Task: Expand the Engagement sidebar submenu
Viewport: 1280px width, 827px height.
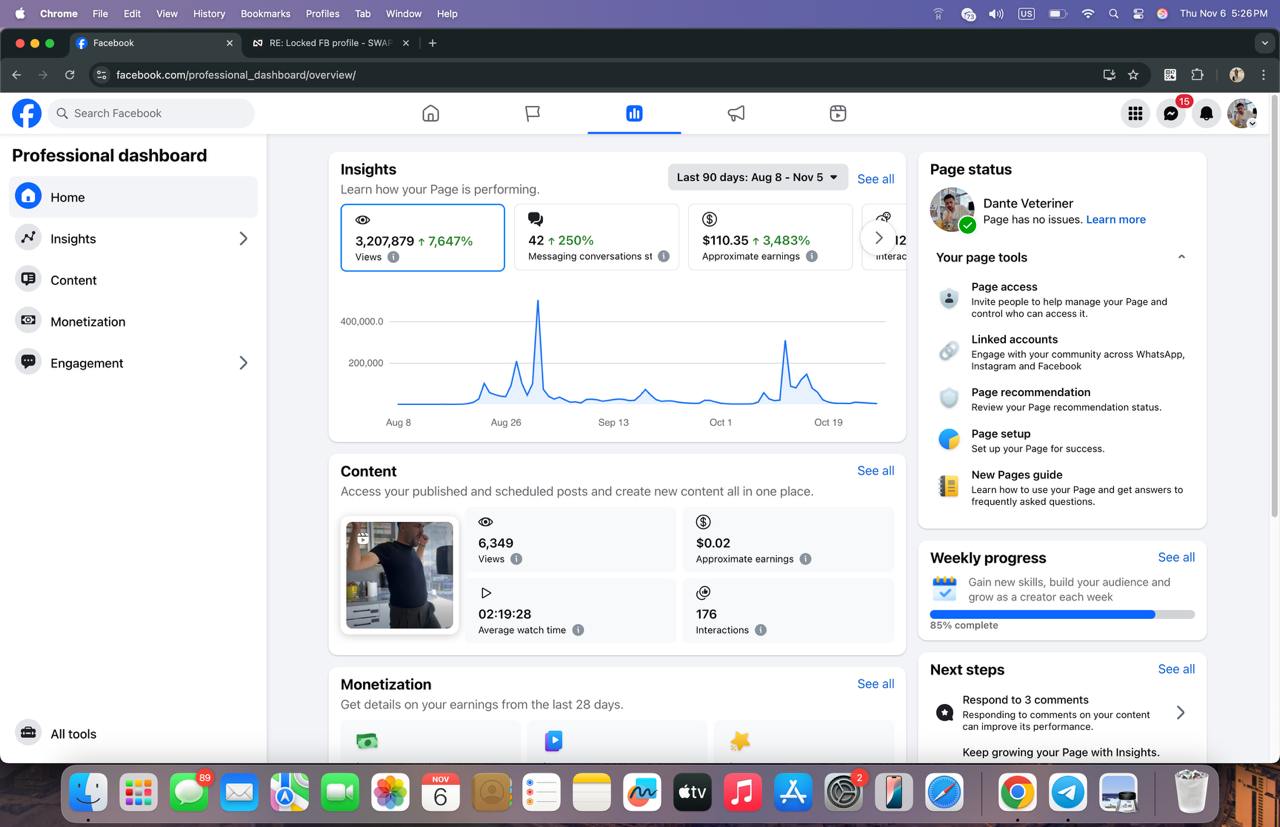Action: pos(243,363)
